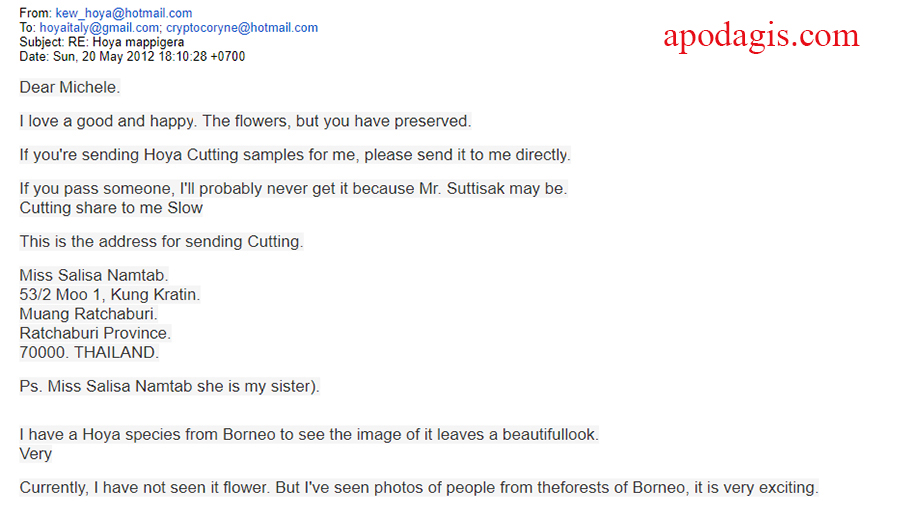The height and width of the screenshot is (517, 900).
Task: Click the name Miss Salisa Namtab in address
Action: tap(94, 275)
